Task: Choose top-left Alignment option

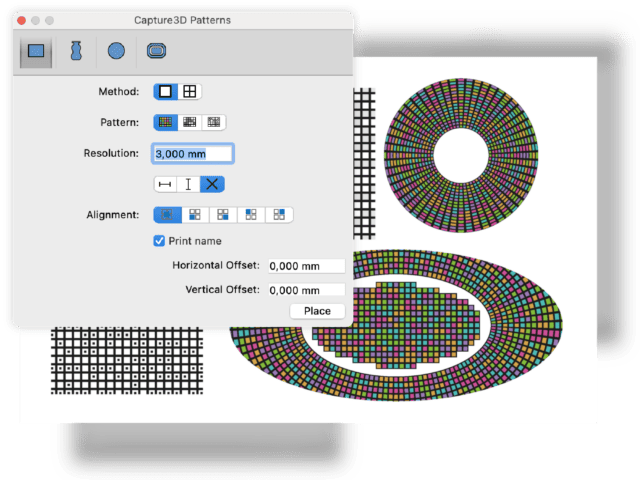Action: pyautogui.click(x=251, y=215)
